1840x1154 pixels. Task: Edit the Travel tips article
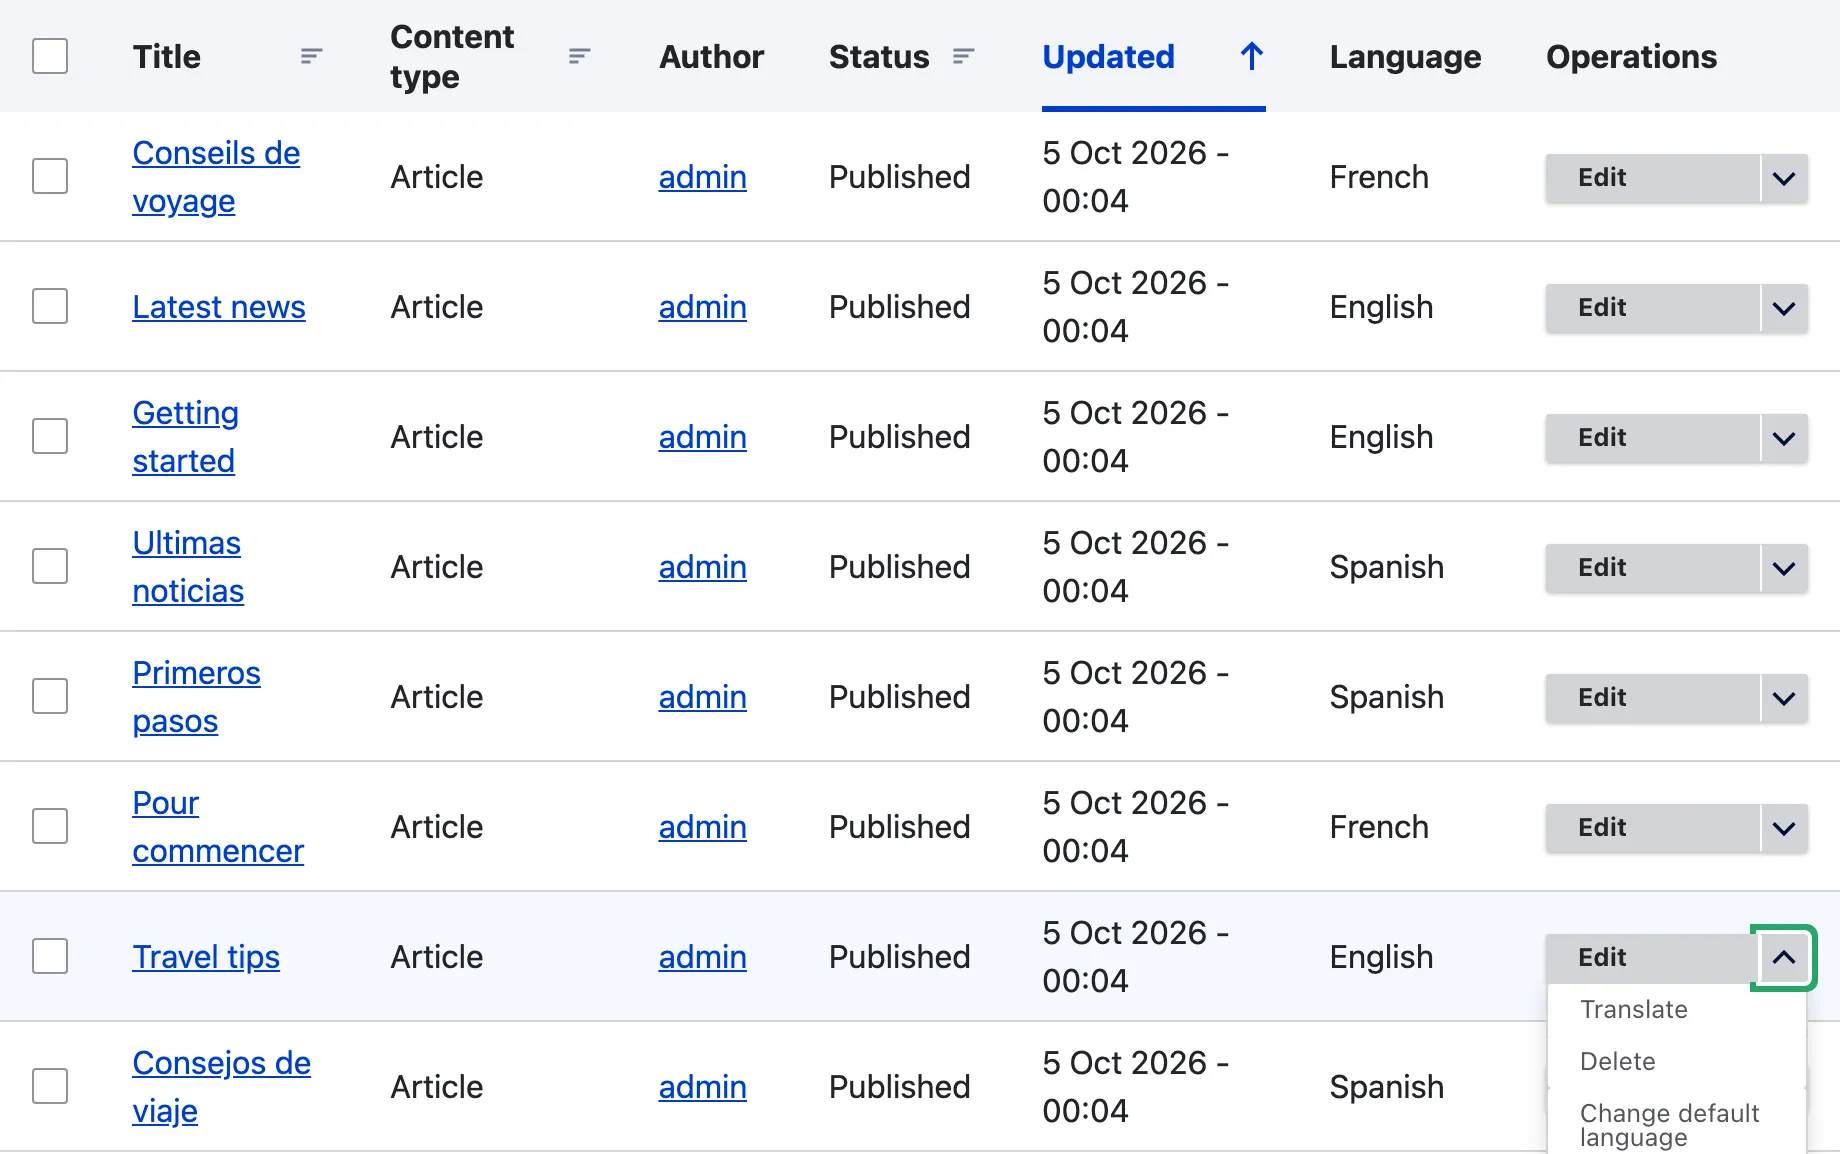[x=1650, y=958]
